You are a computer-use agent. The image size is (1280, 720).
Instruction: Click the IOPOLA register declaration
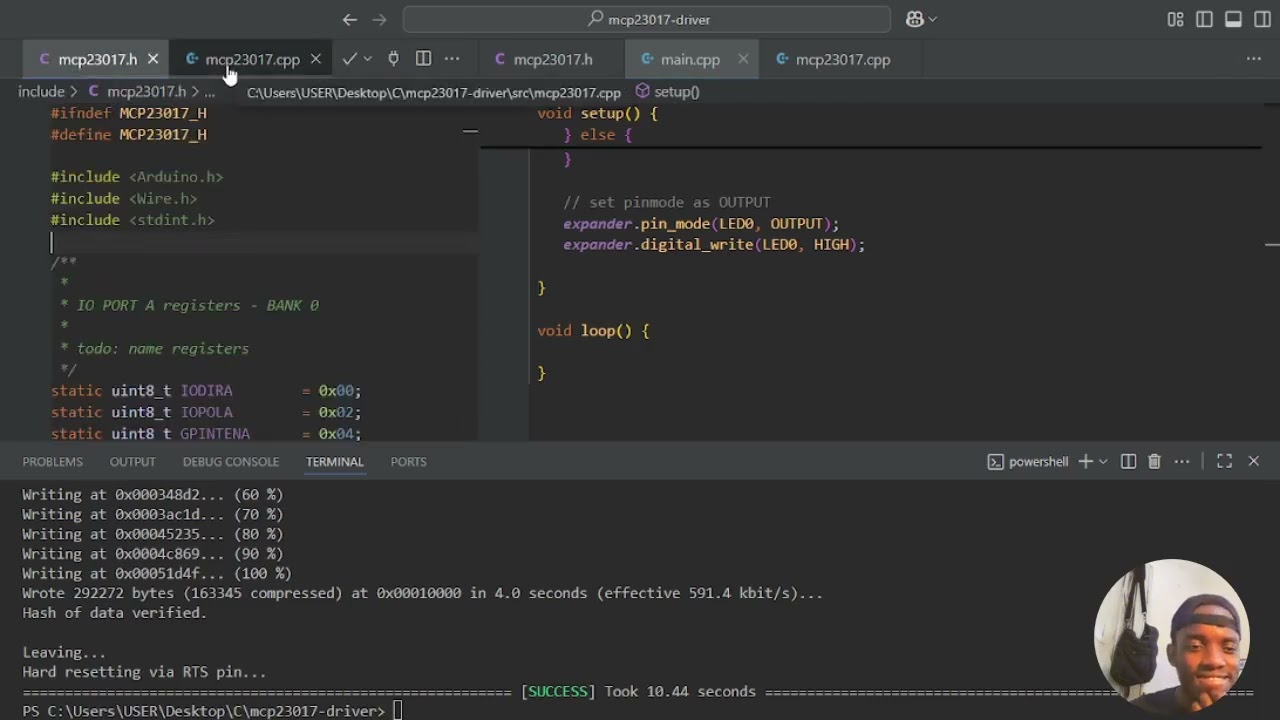tap(206, 412)
